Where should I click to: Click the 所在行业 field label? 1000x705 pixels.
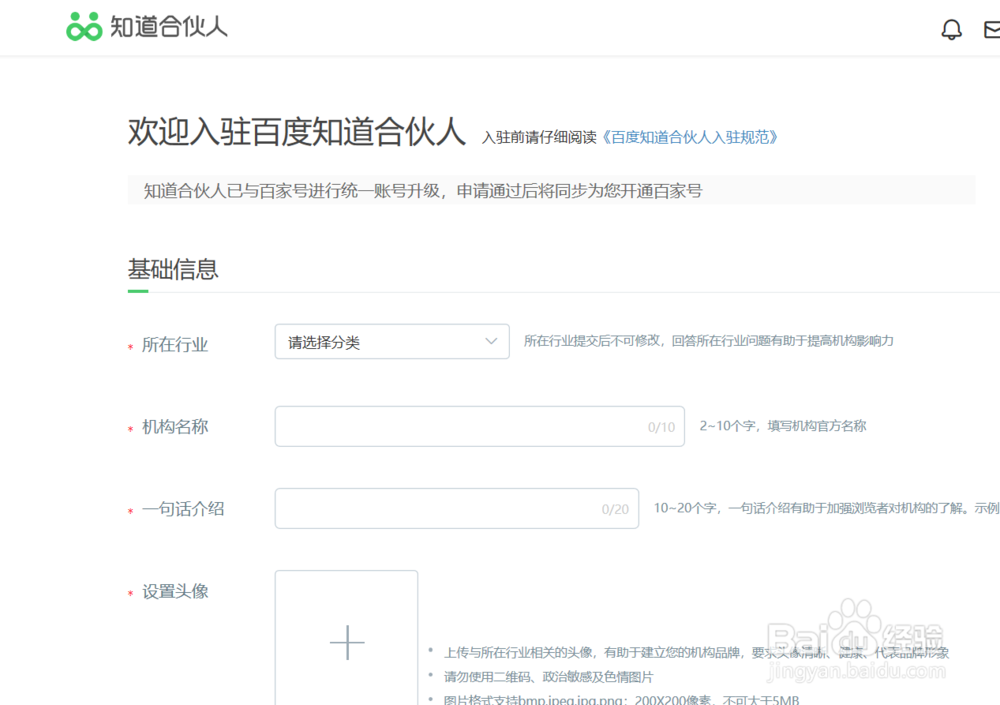[175, 345]
